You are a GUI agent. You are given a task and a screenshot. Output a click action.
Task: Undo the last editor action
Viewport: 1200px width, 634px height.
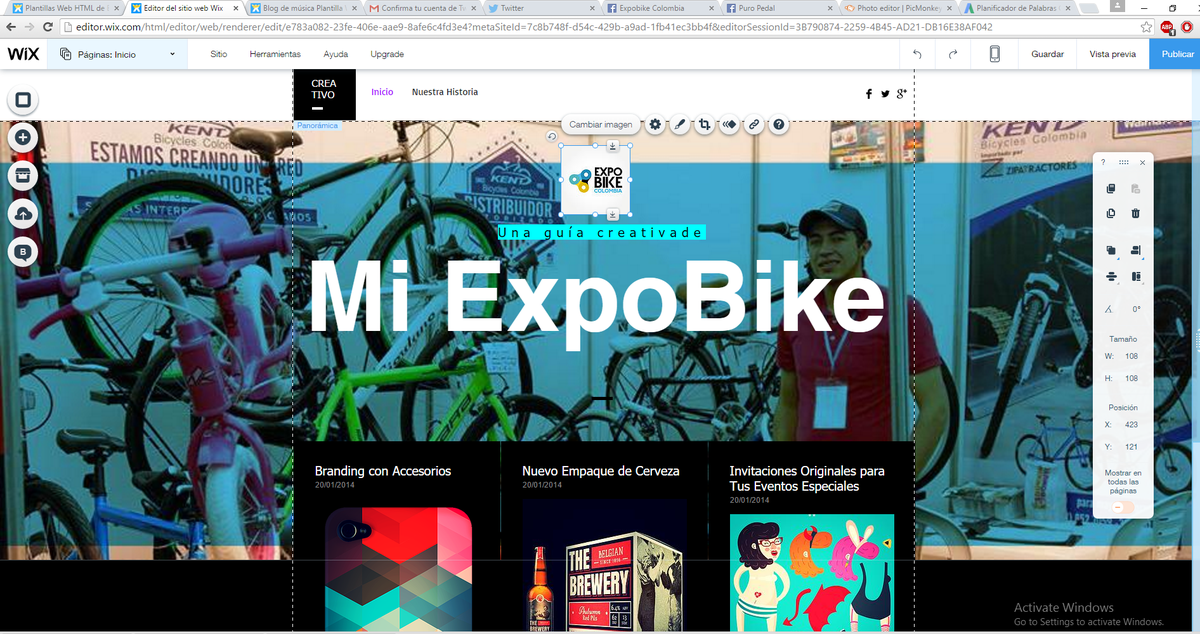point(917,54)
